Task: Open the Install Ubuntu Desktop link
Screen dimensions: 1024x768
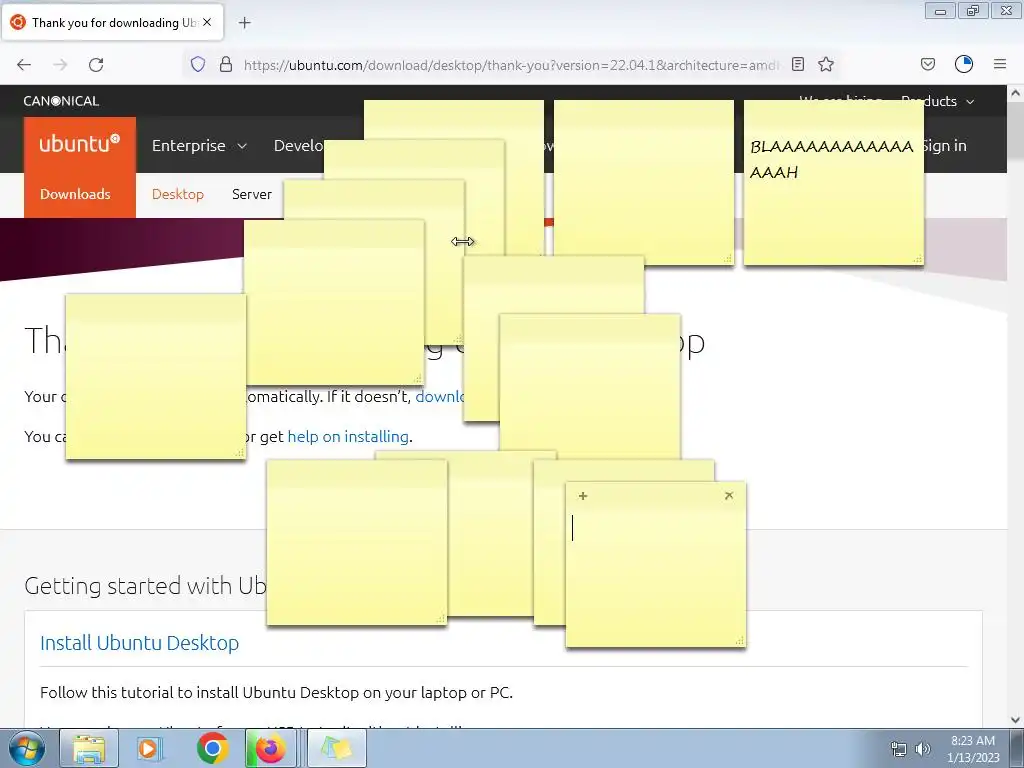Action: coord(139,643)
